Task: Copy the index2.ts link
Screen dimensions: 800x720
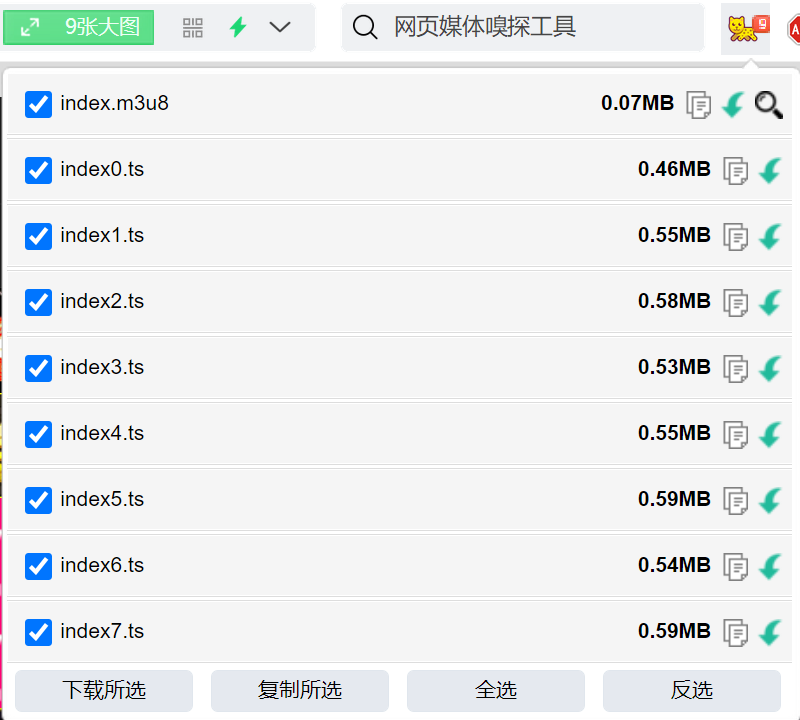Action: pyautogui.click(x=736, y=303)
